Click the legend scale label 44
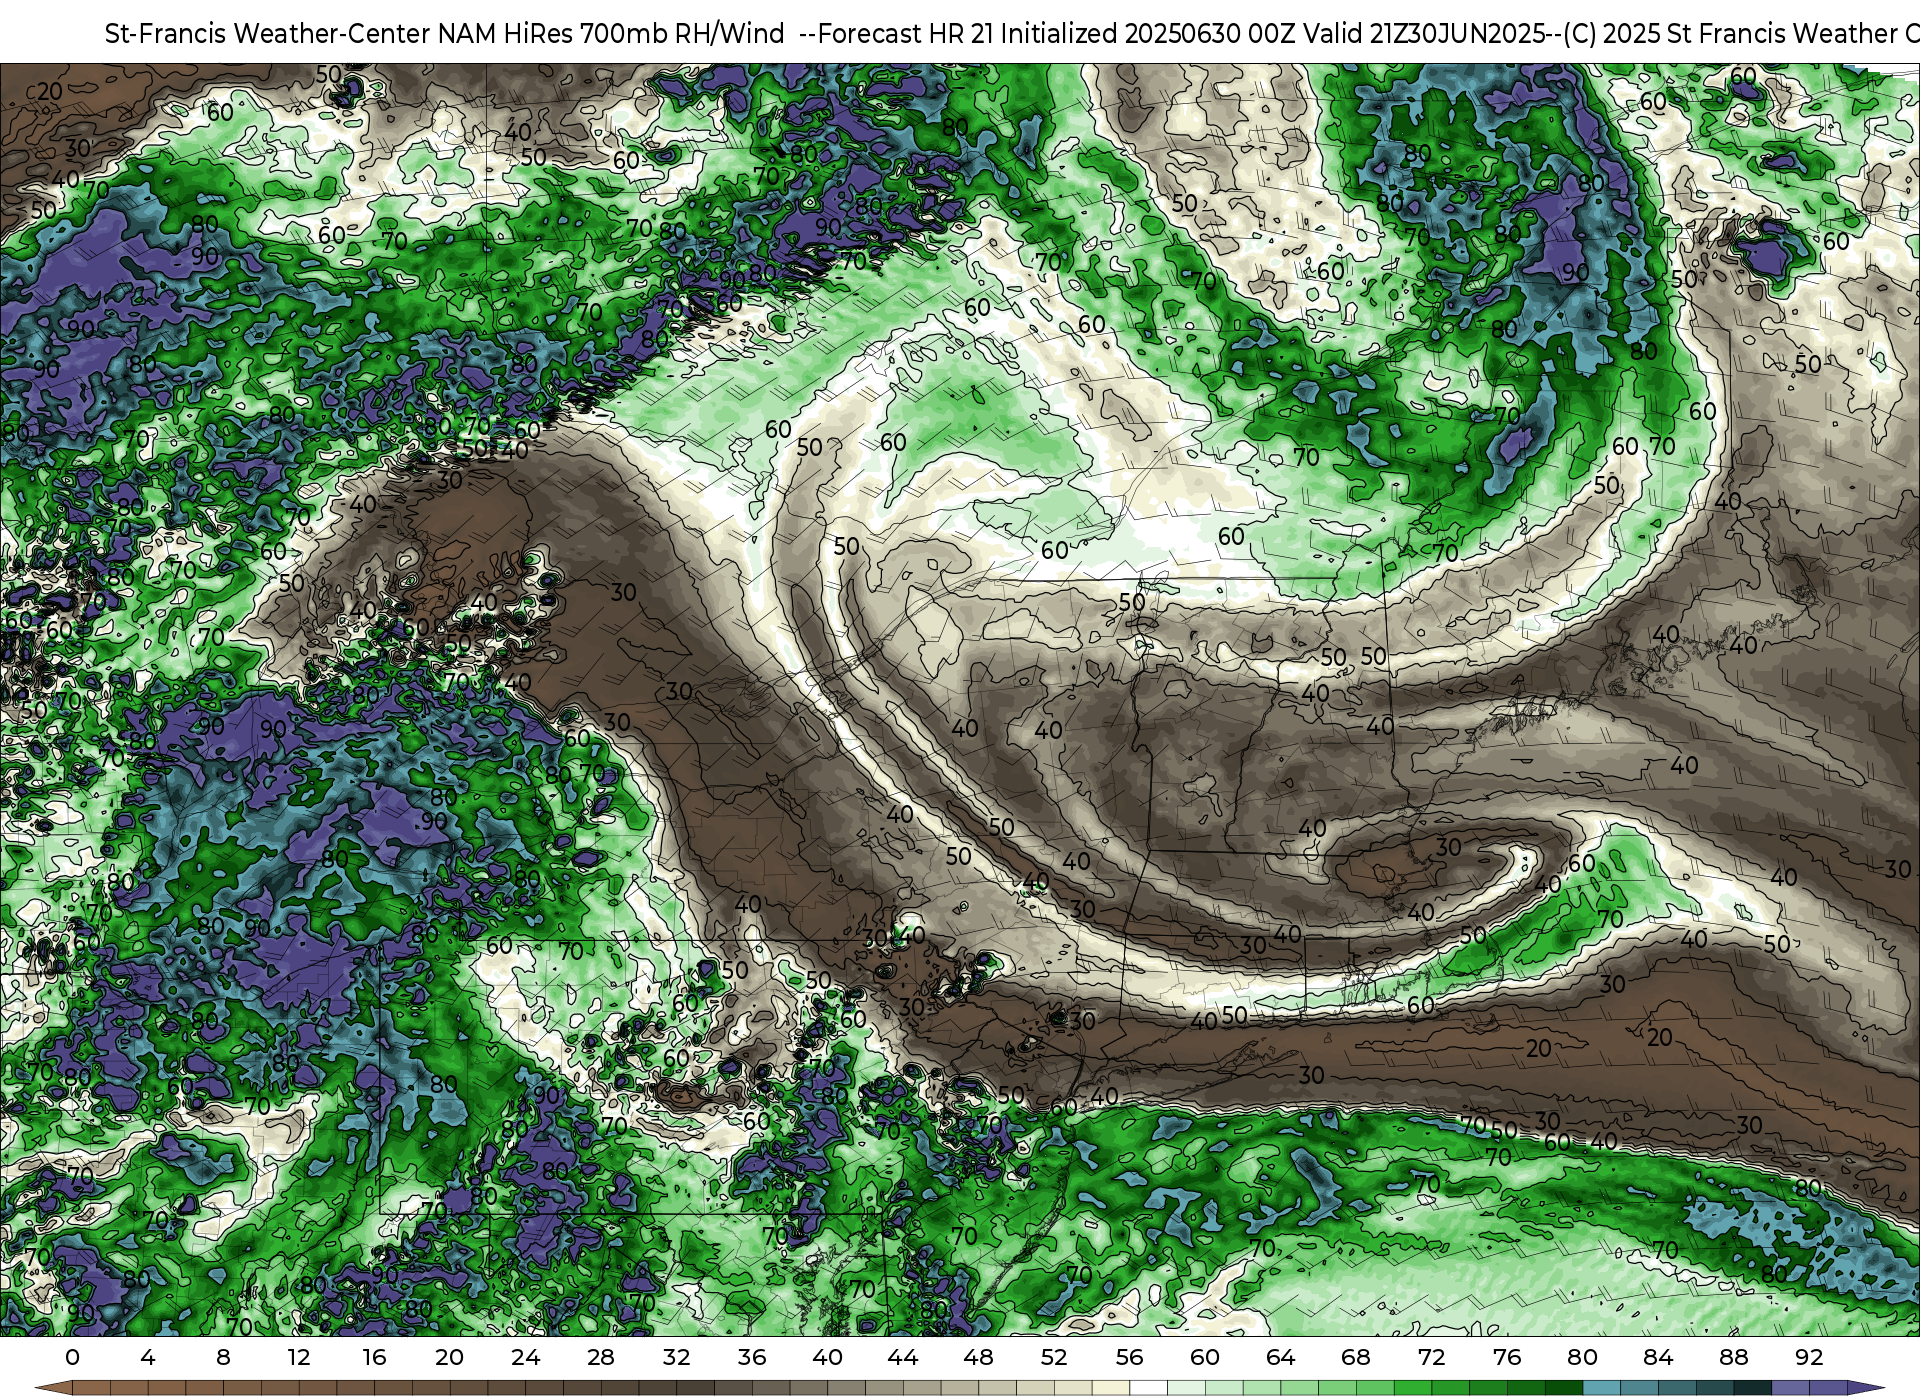This screenshot has width=1920, height=1400. point(903,1357)
